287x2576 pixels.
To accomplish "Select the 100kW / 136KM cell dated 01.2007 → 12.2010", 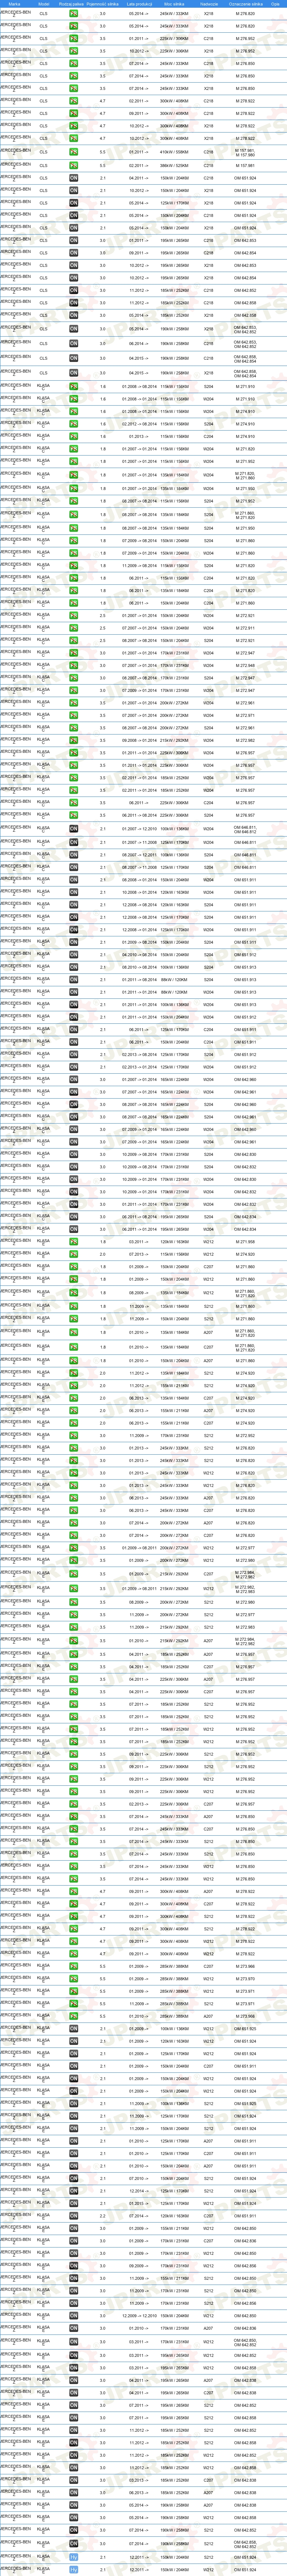I will pos(174,829).
